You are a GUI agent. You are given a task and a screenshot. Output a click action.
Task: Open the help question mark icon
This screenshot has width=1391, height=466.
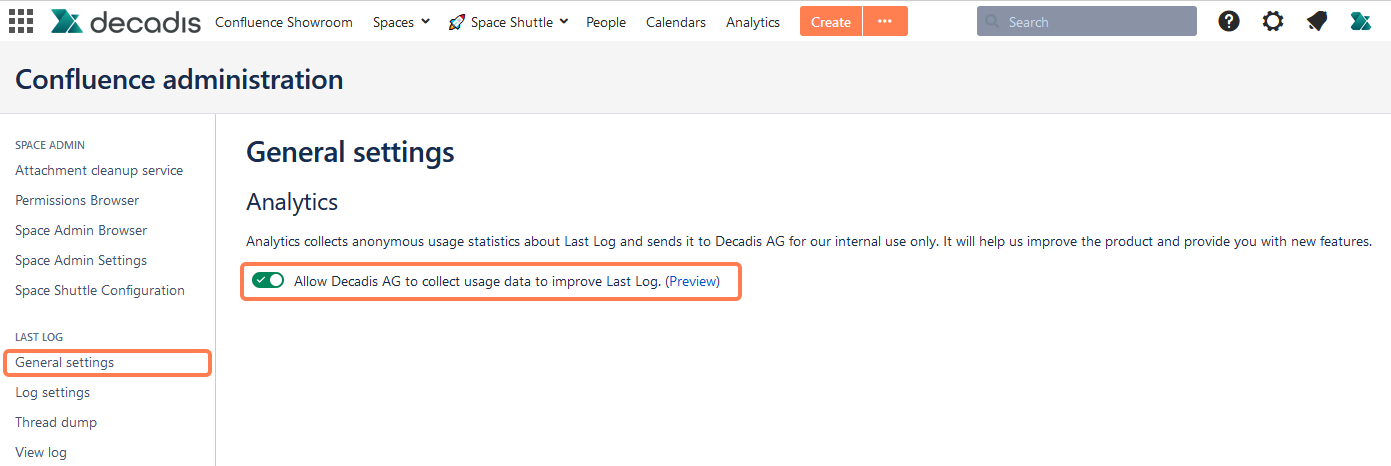1229,21
